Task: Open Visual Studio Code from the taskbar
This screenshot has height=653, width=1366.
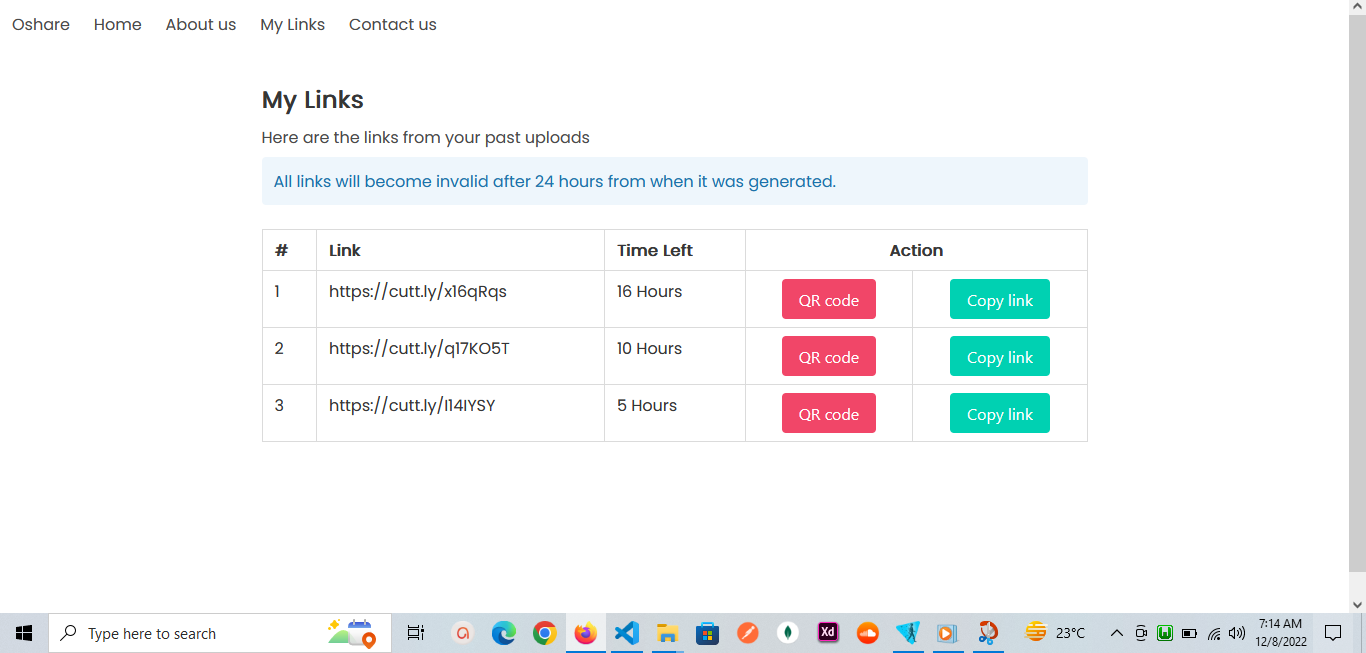Action: pos(626,633)
